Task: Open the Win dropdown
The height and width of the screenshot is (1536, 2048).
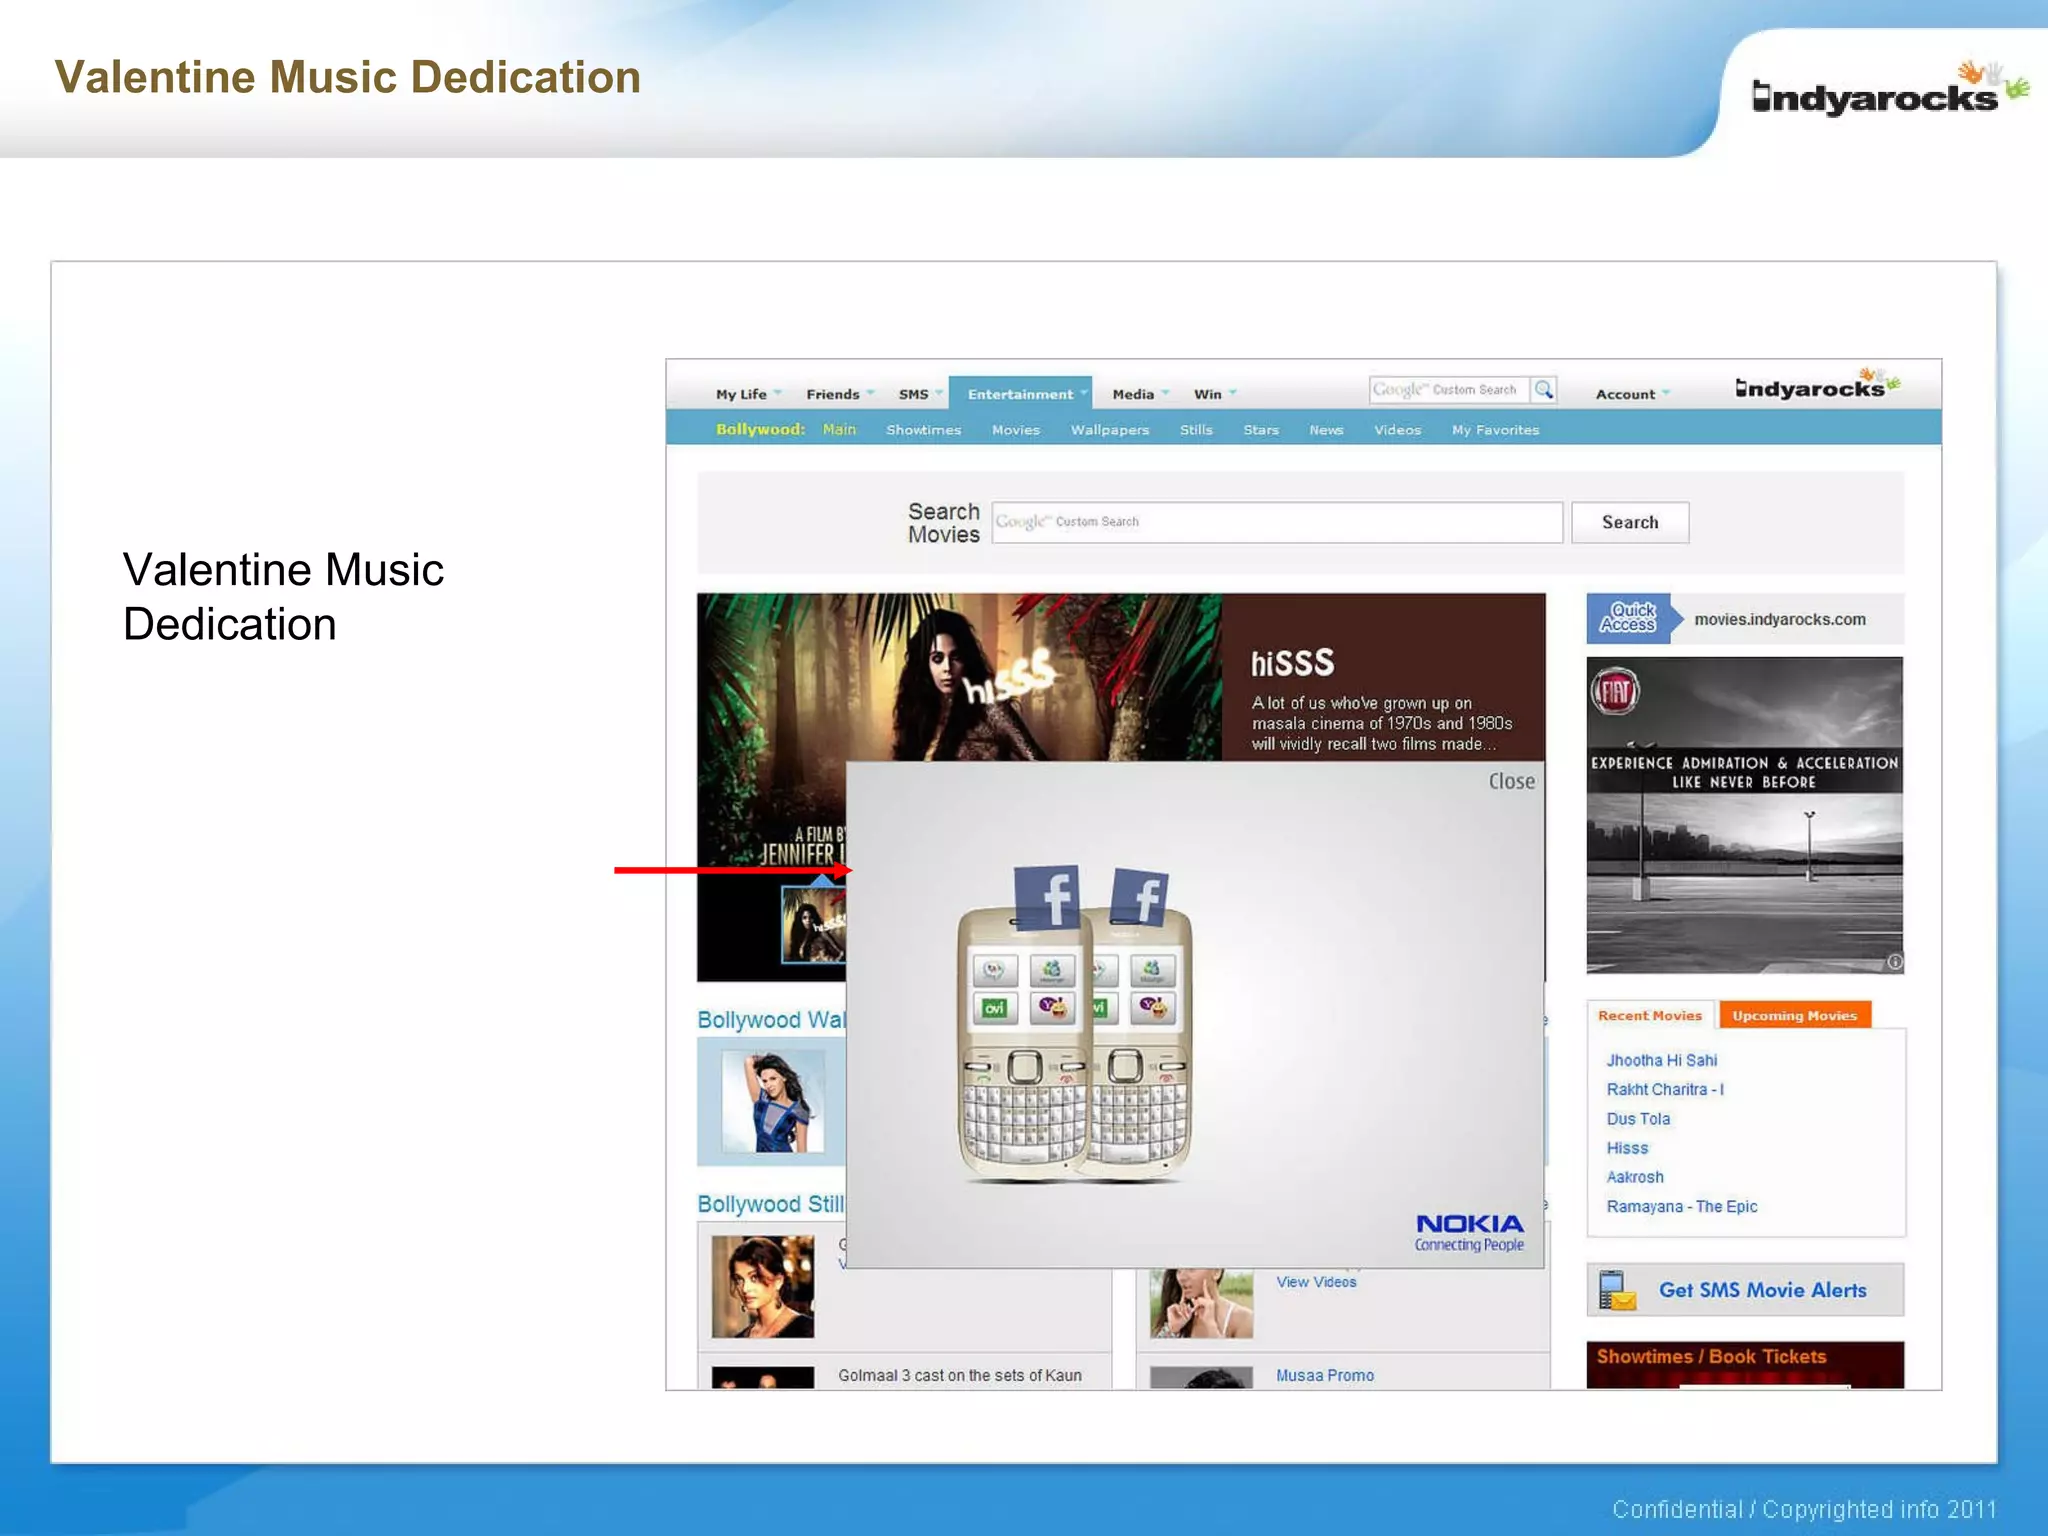Action: 1215,394
